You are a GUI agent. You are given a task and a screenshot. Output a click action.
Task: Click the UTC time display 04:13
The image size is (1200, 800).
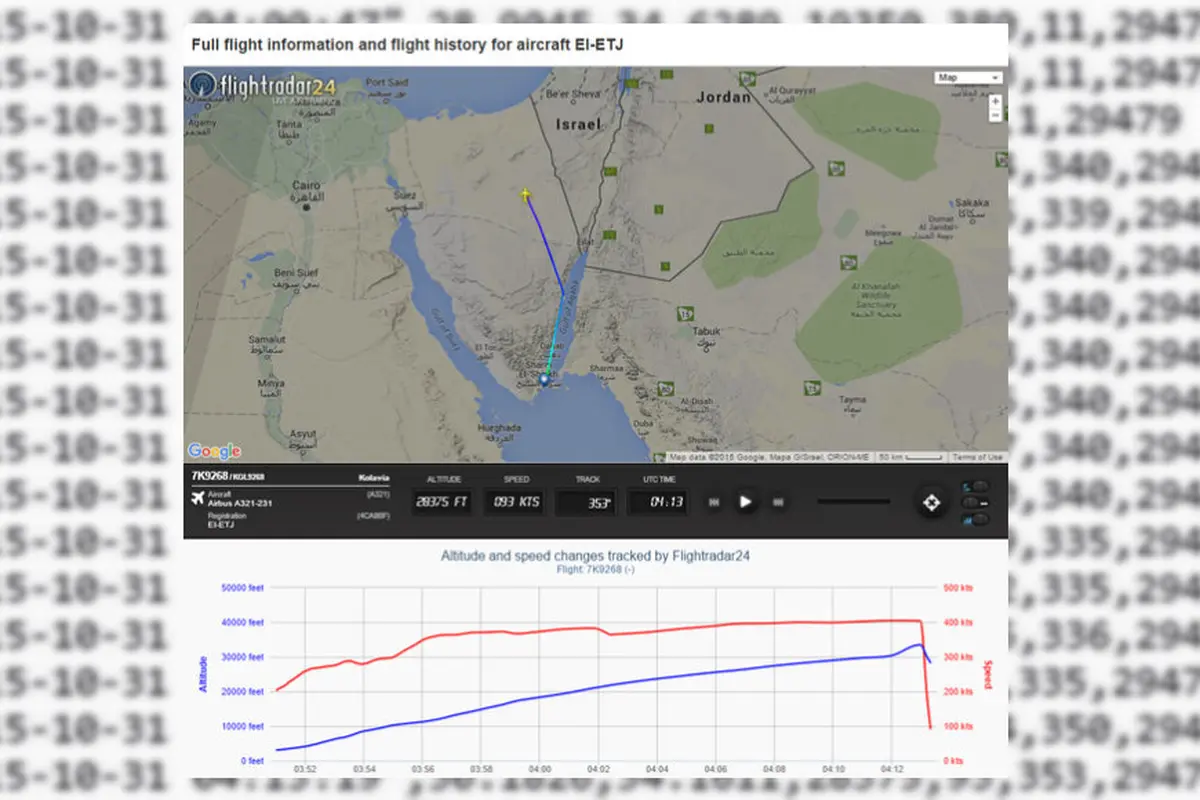[x=657, y=502]
